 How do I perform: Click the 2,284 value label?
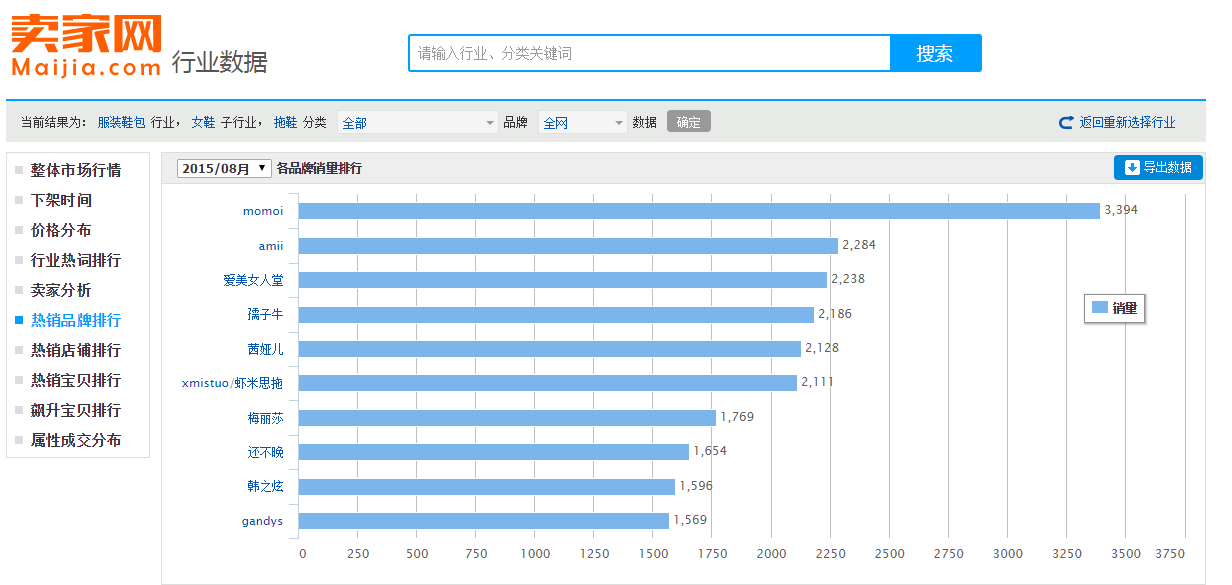(859, 244)
